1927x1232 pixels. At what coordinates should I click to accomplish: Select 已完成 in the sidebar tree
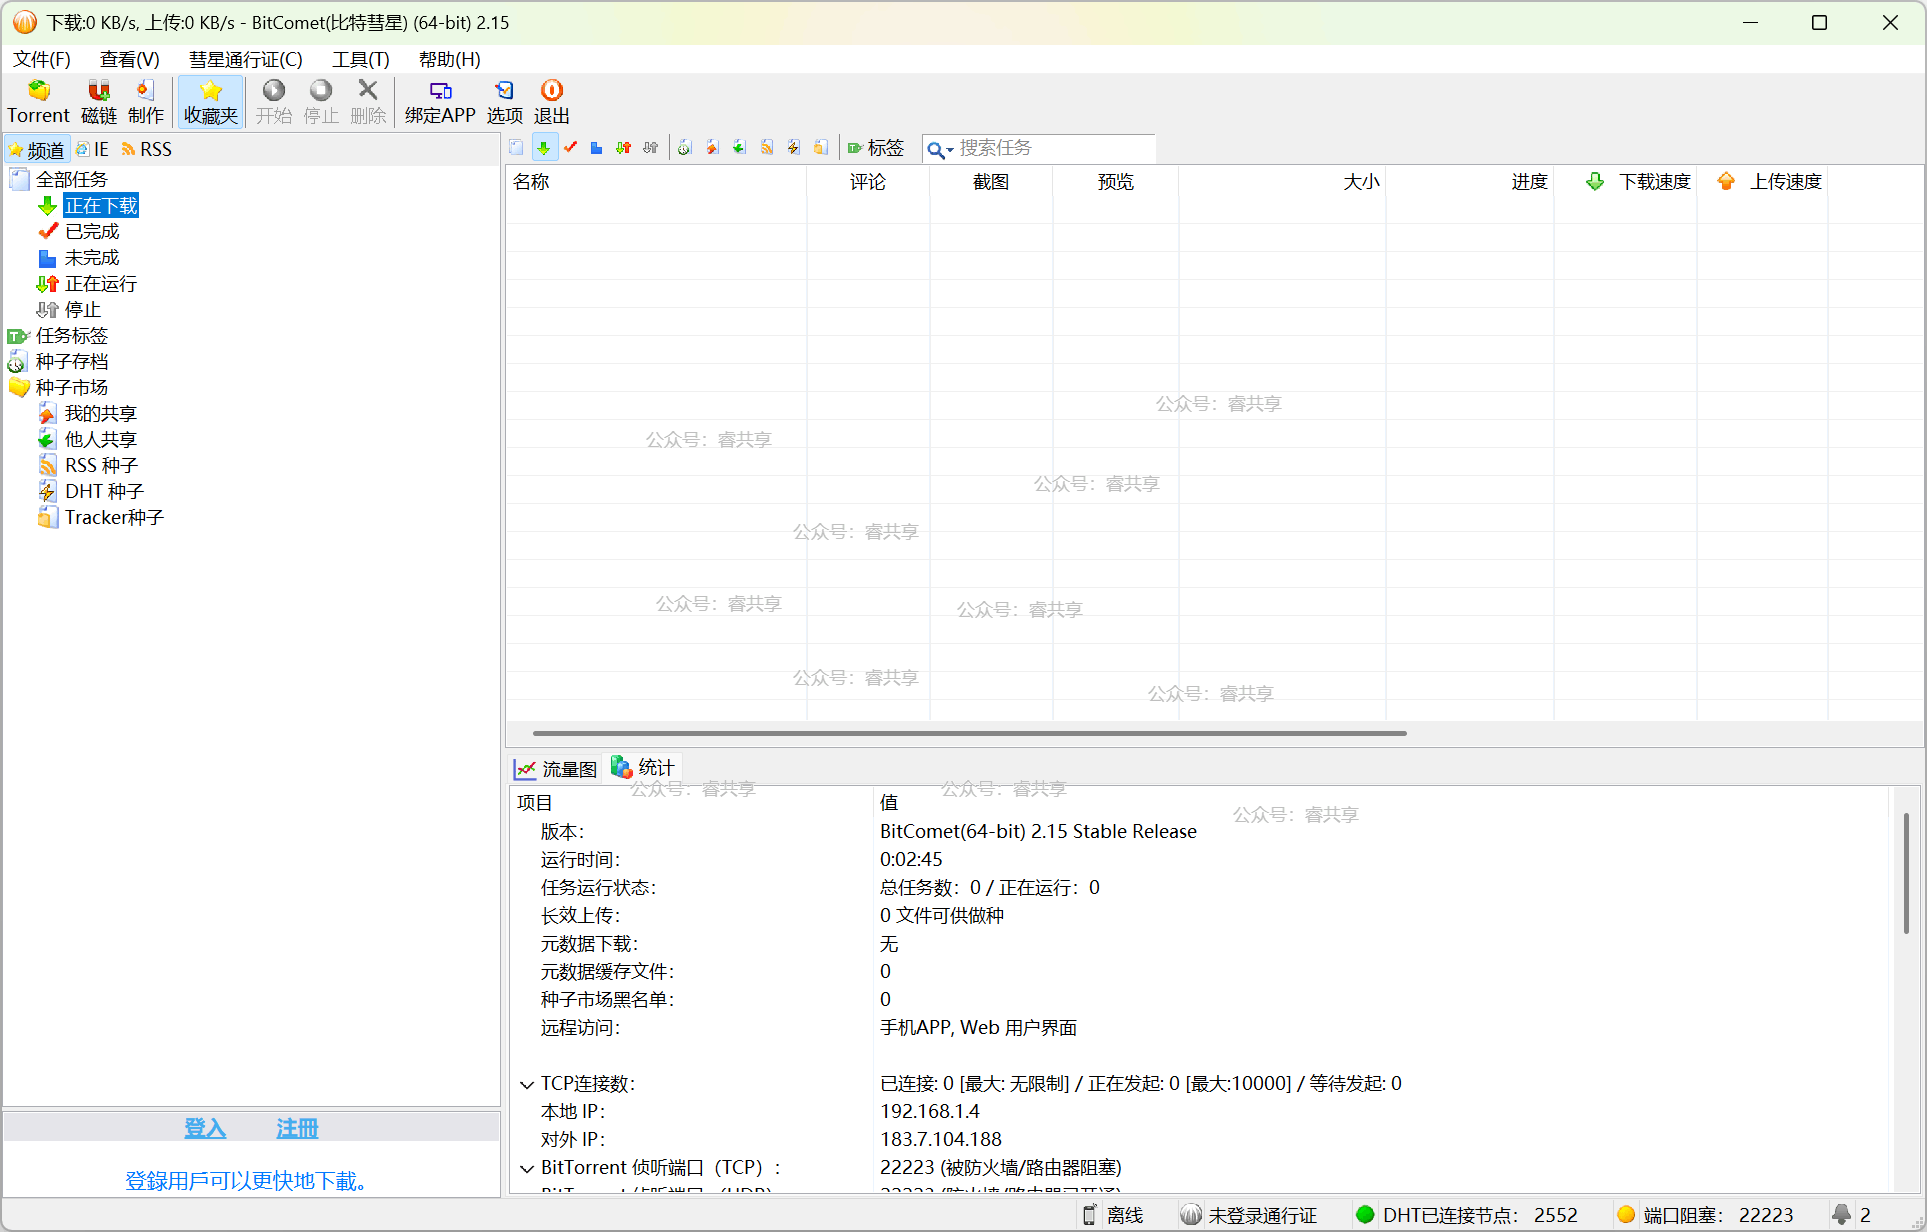pyautogui.click(x=92, y=231)
